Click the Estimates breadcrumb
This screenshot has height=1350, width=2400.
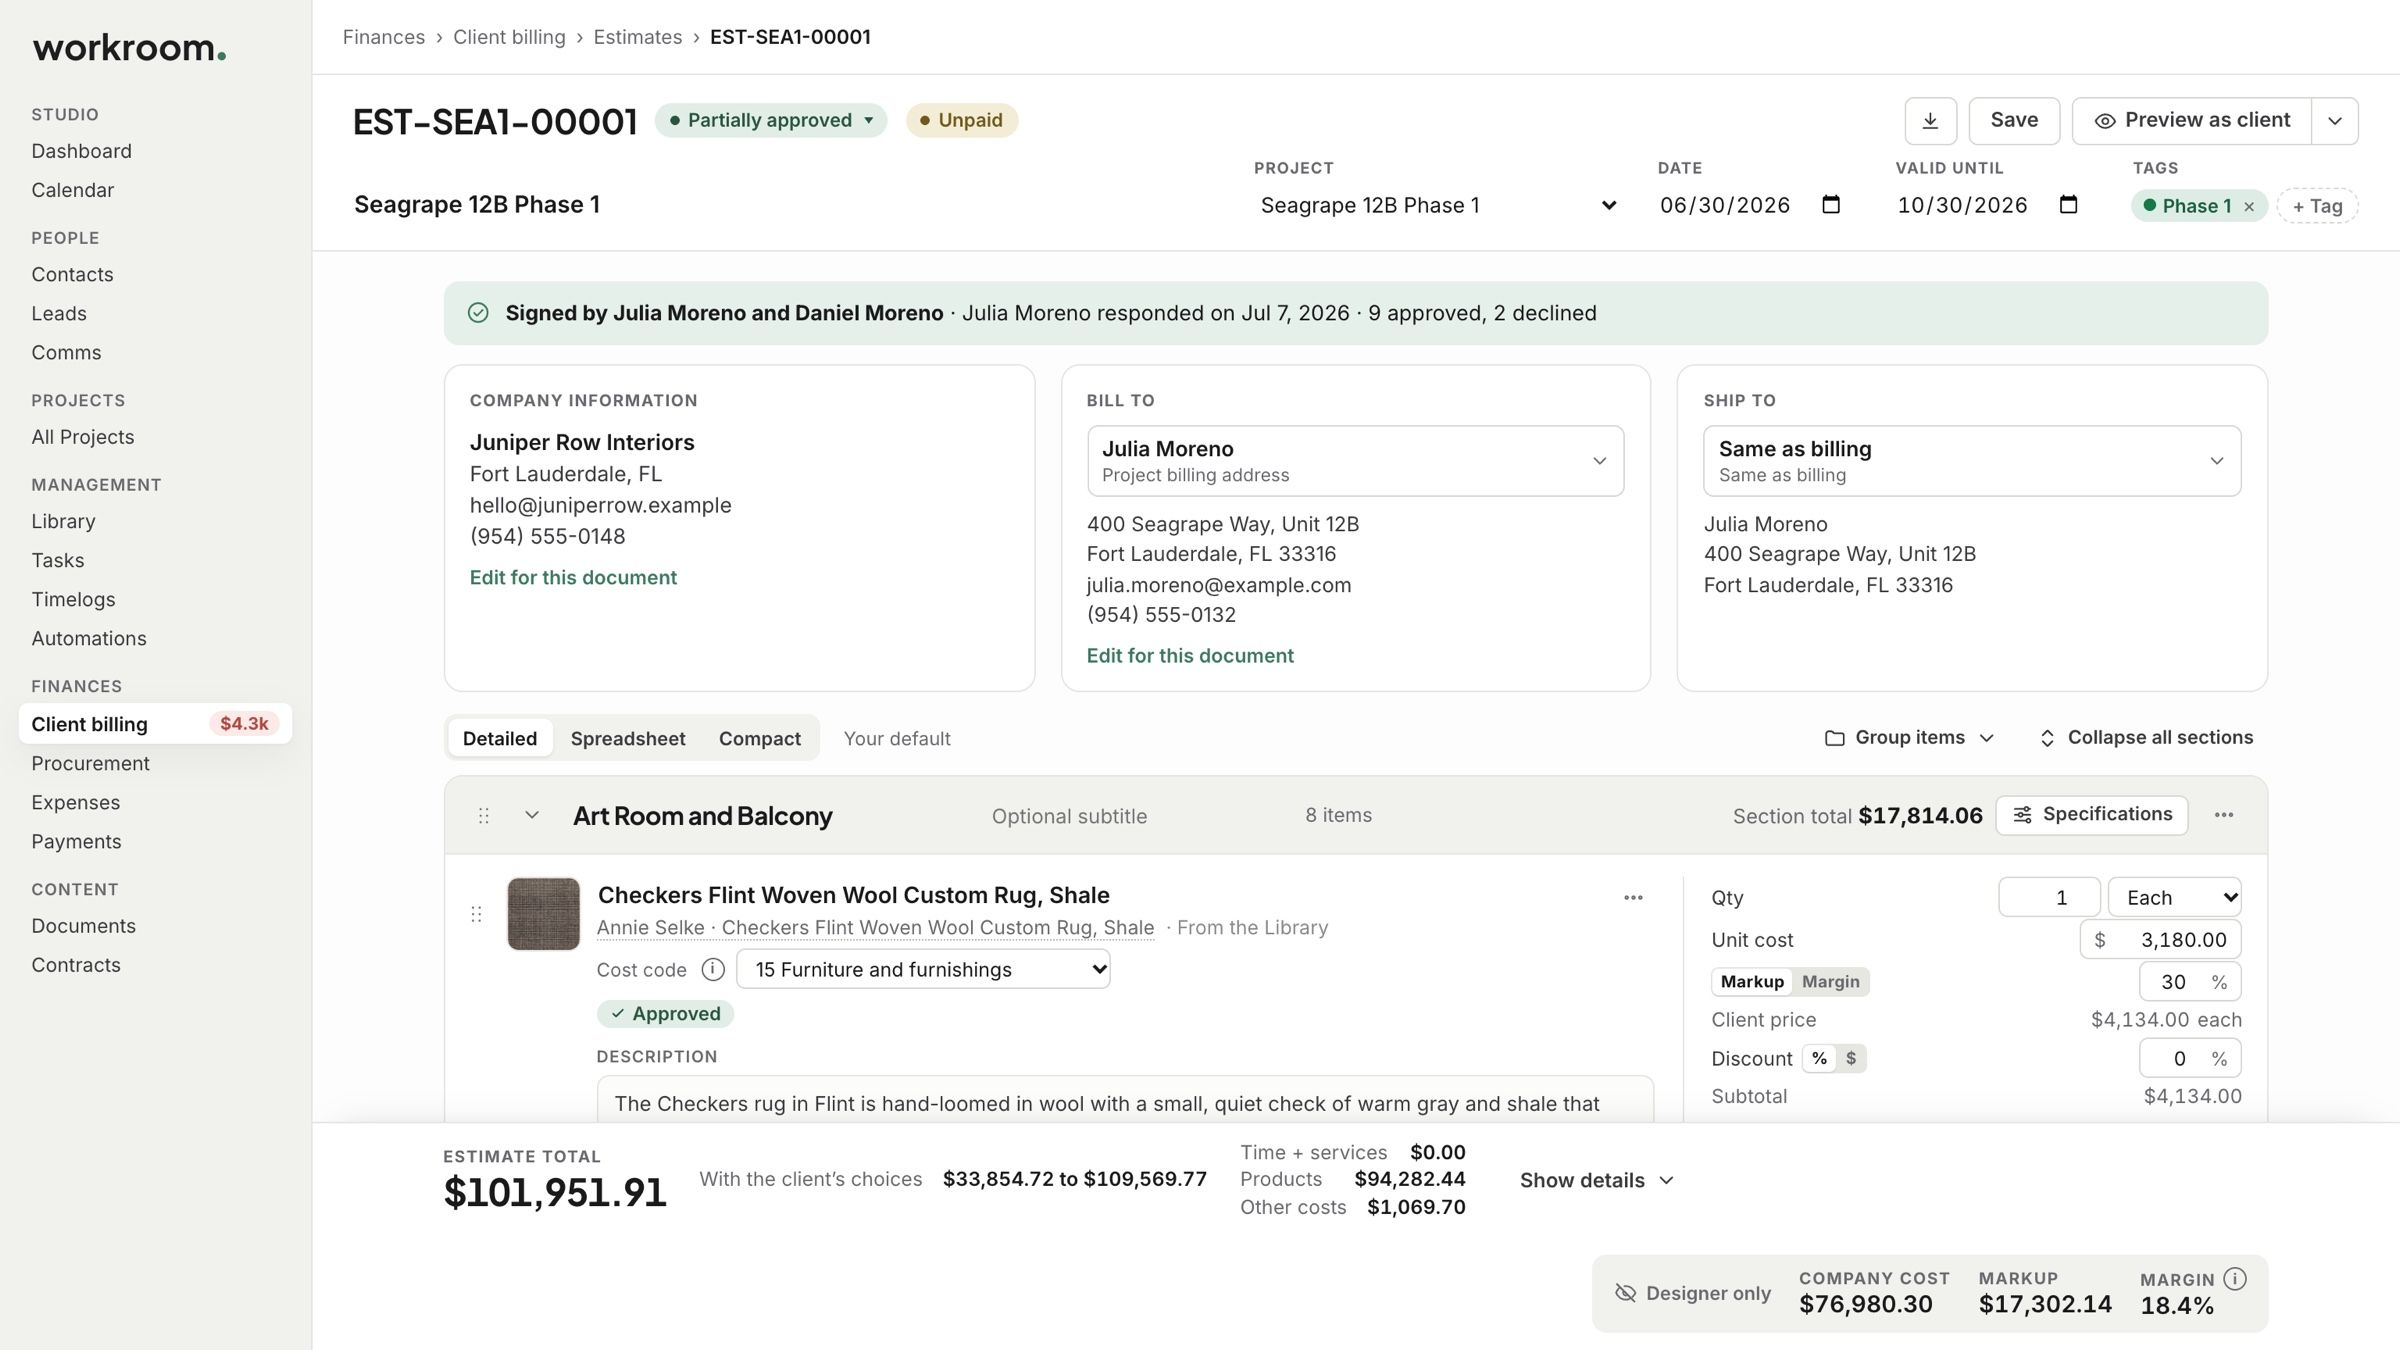click(637, 37)
